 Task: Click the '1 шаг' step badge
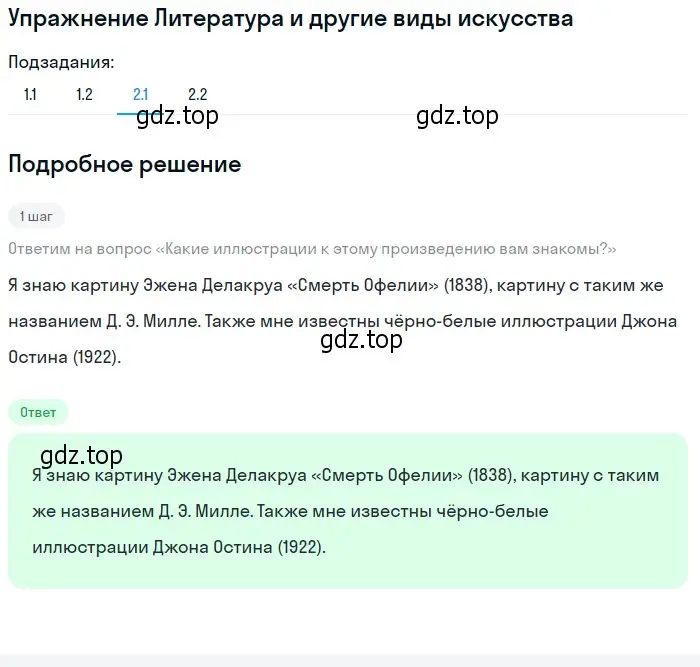click(x=36, y=217)
